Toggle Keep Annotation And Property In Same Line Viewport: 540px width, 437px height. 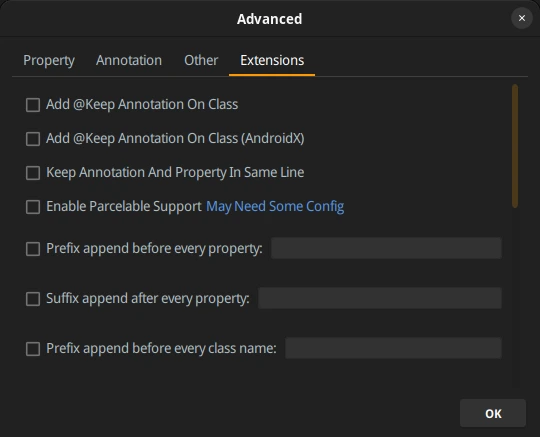(33, 173)
